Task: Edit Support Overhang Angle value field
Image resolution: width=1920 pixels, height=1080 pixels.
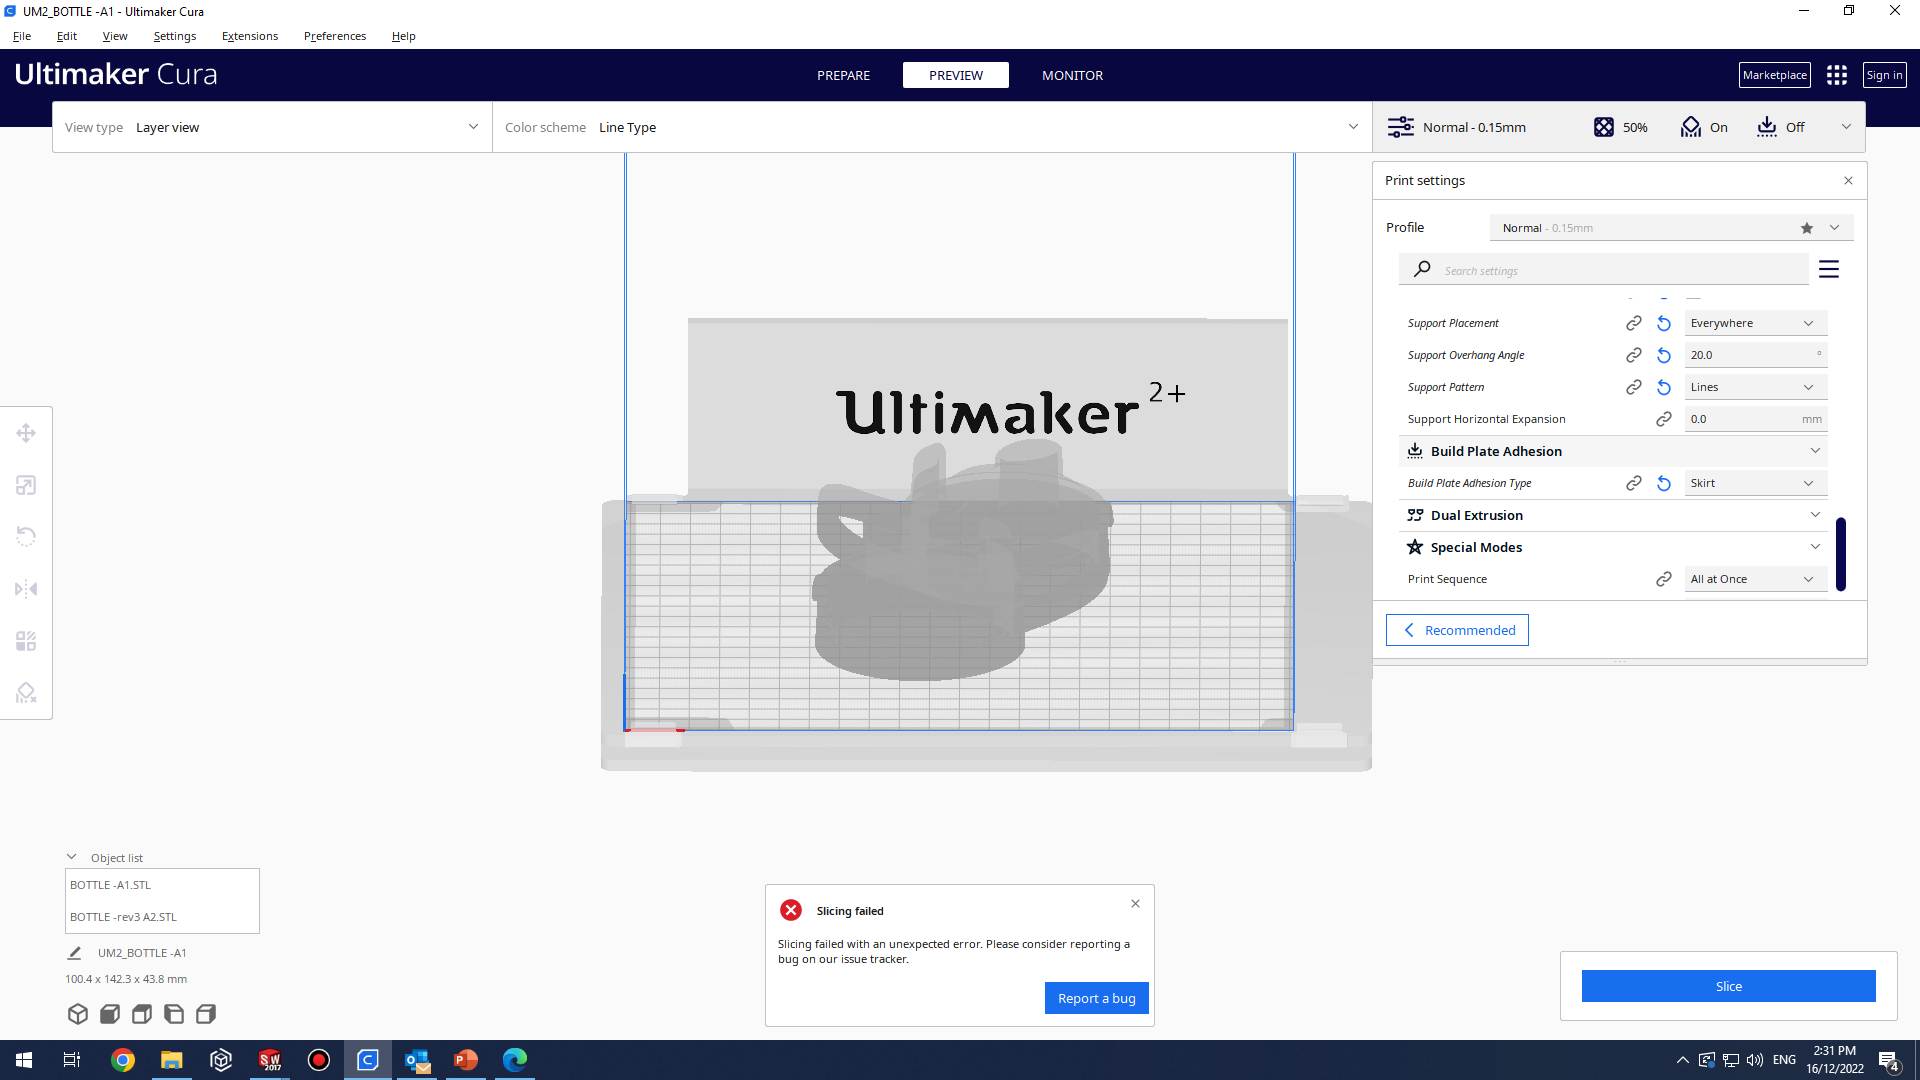Action: (1756, 355)
